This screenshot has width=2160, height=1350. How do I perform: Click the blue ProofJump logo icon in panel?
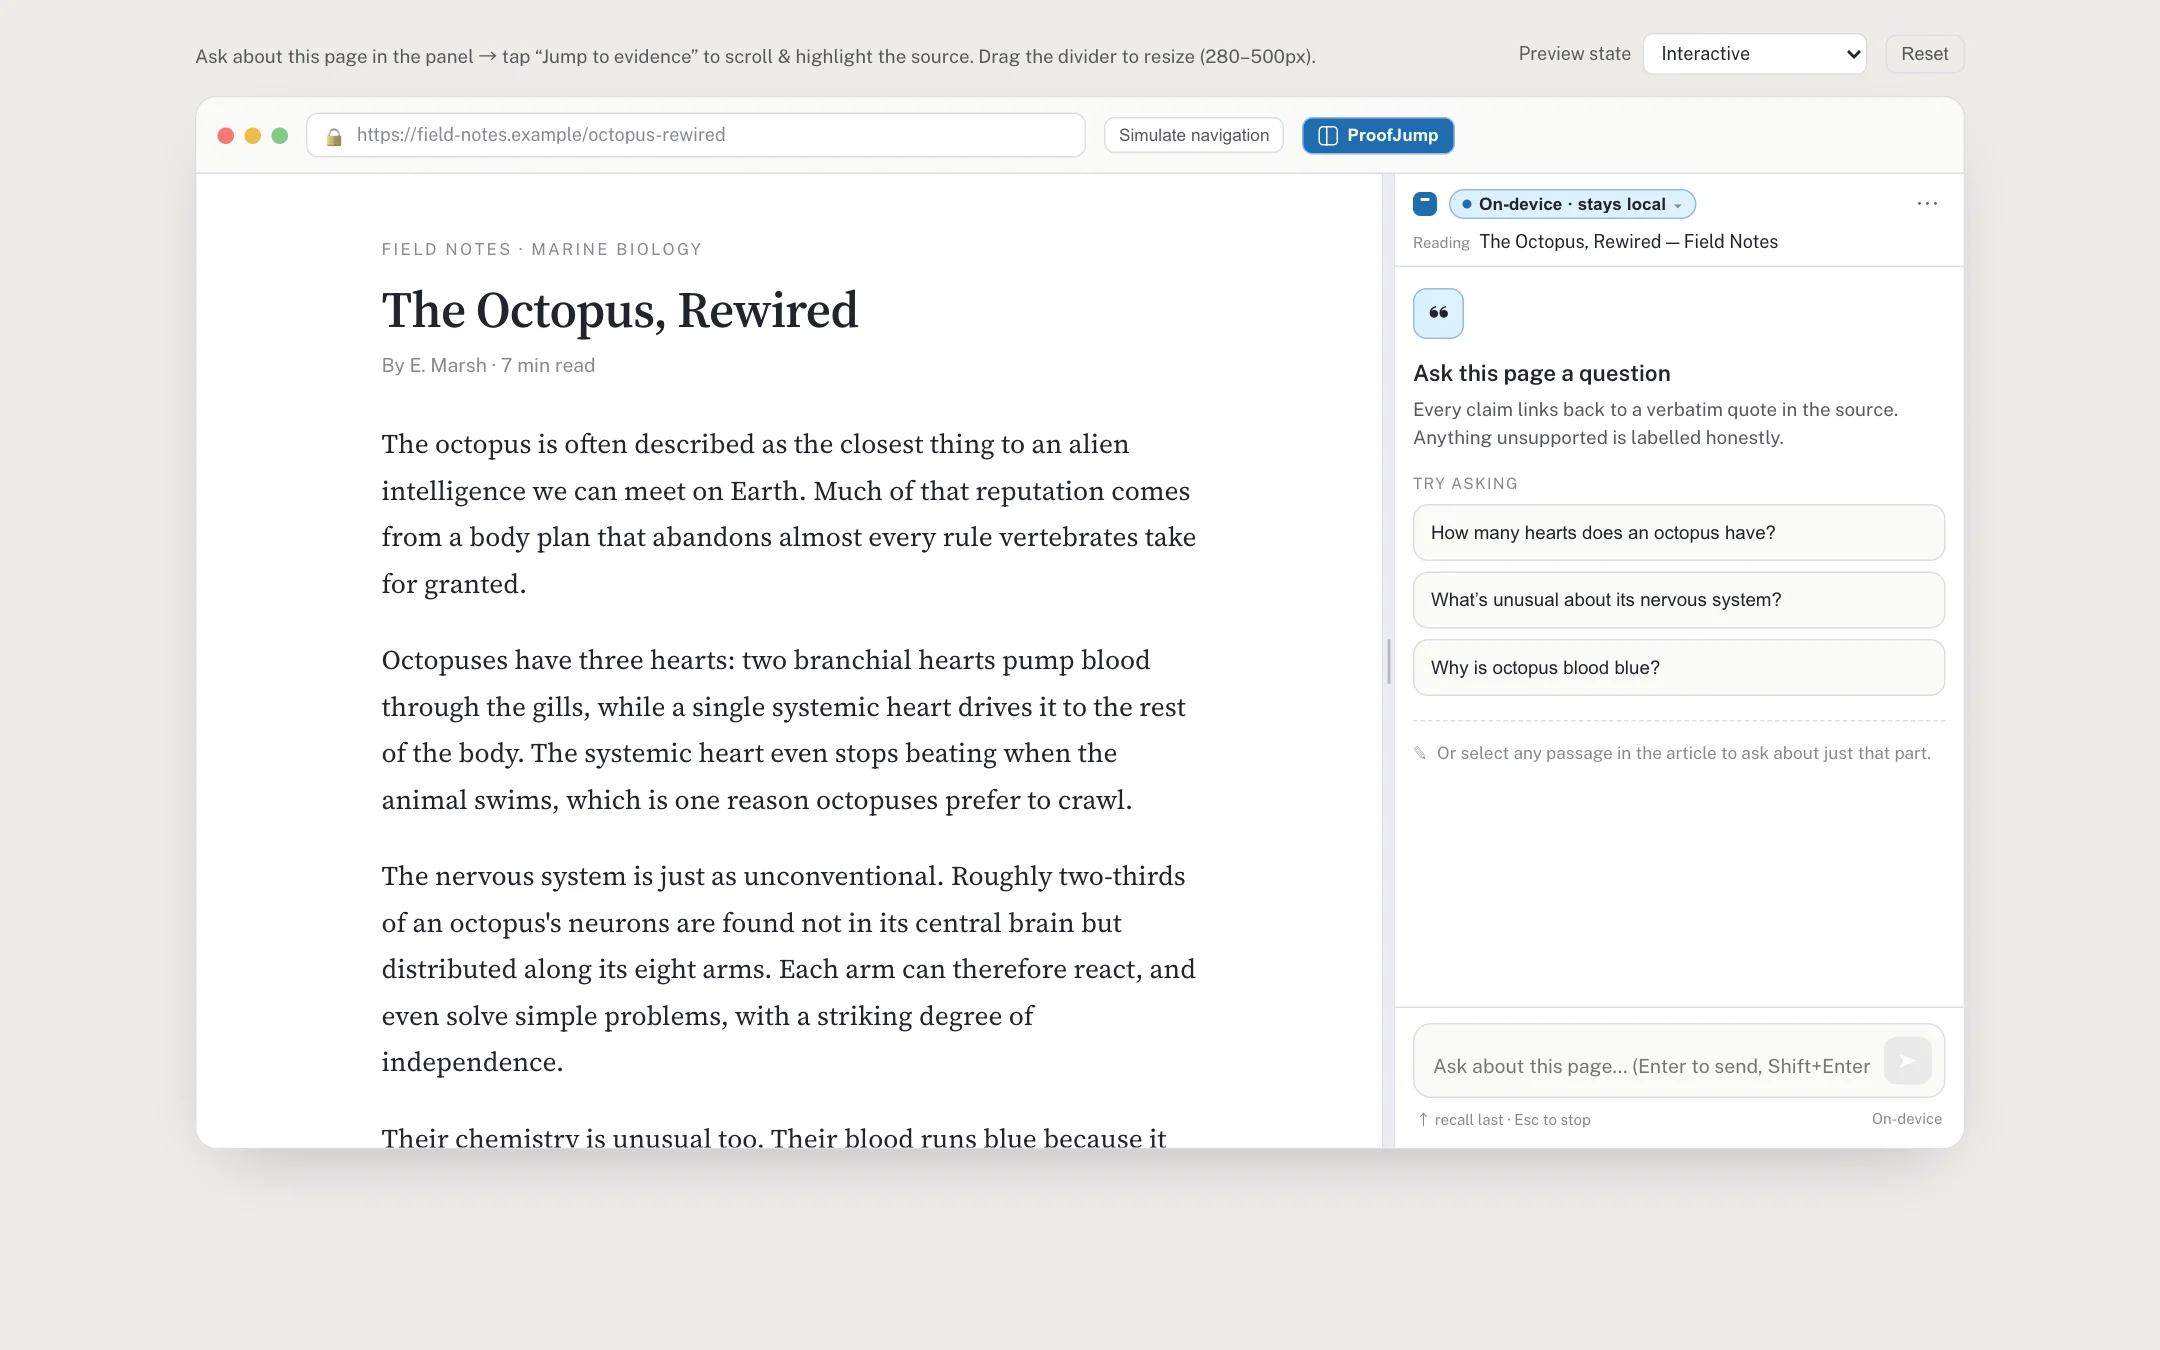(1425, 204)
